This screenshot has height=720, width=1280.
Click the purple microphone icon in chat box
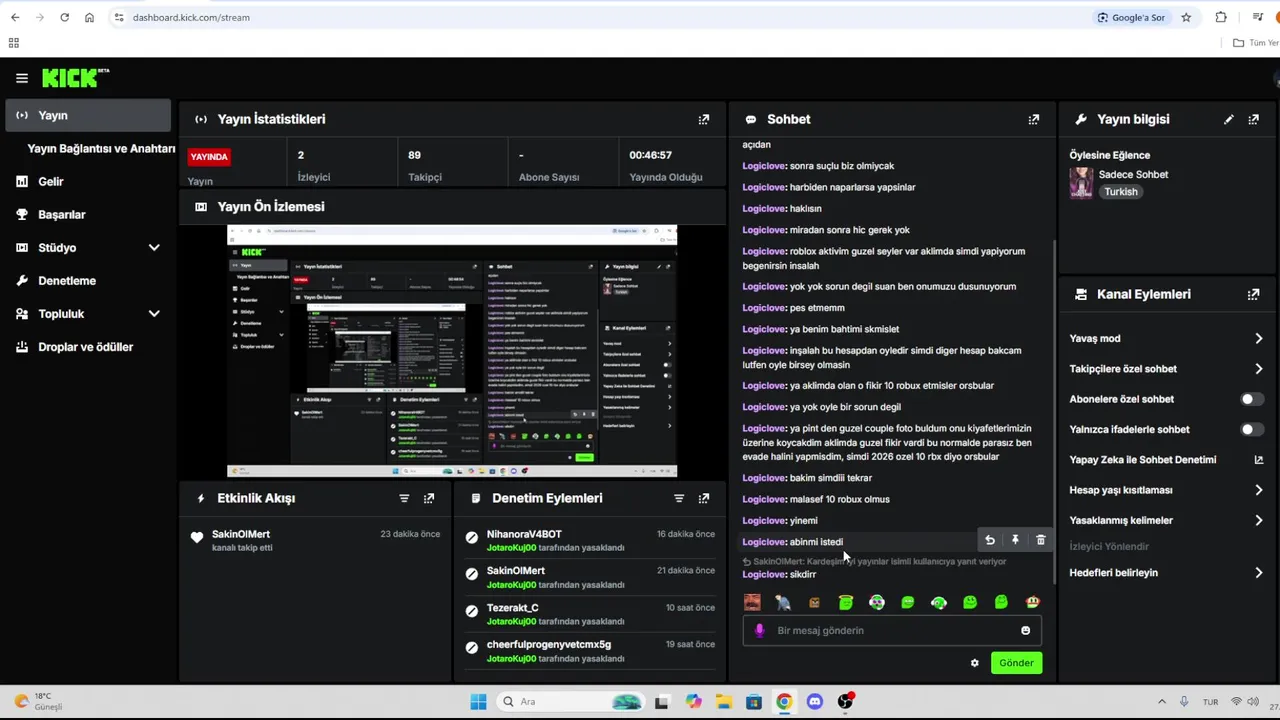(x=760, y=630)
